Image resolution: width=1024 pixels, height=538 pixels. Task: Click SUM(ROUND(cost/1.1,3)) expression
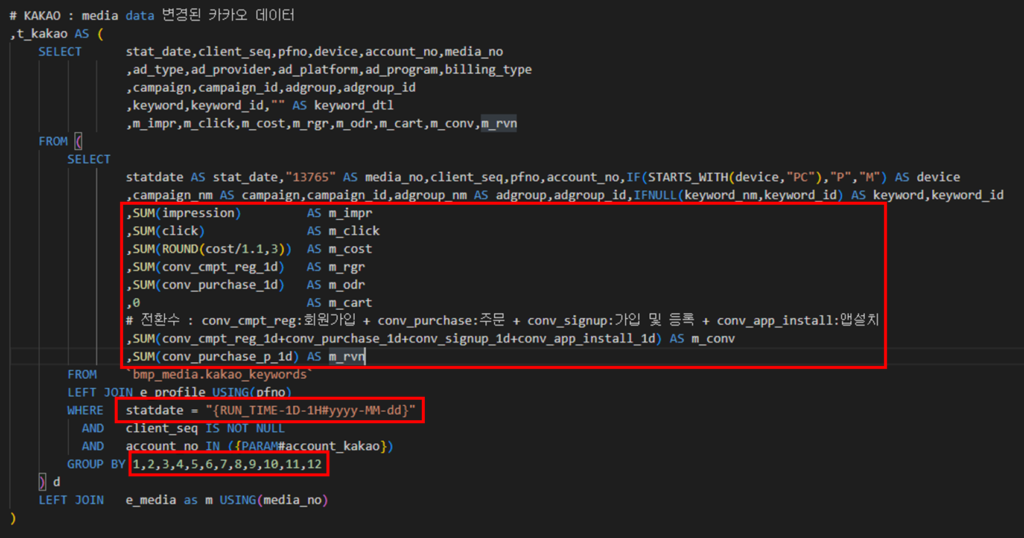(212, 249)
